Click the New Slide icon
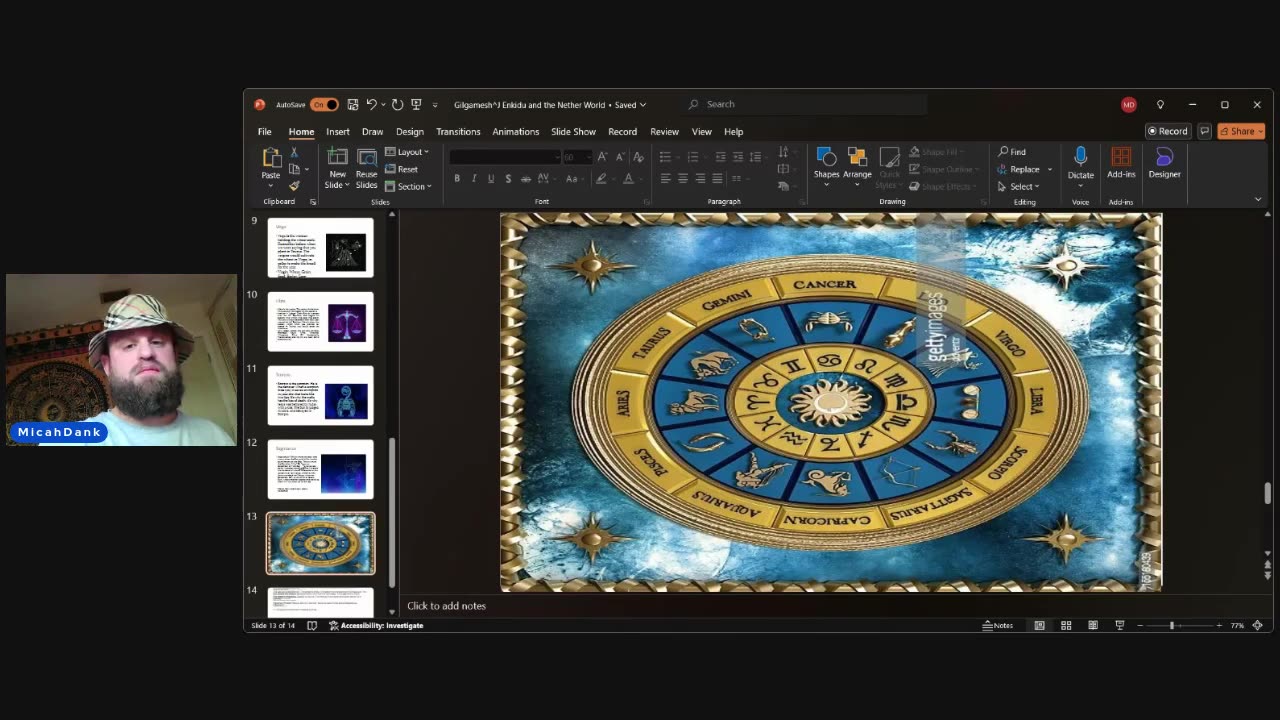The image size is (1280, 720). tap(338, 157)
